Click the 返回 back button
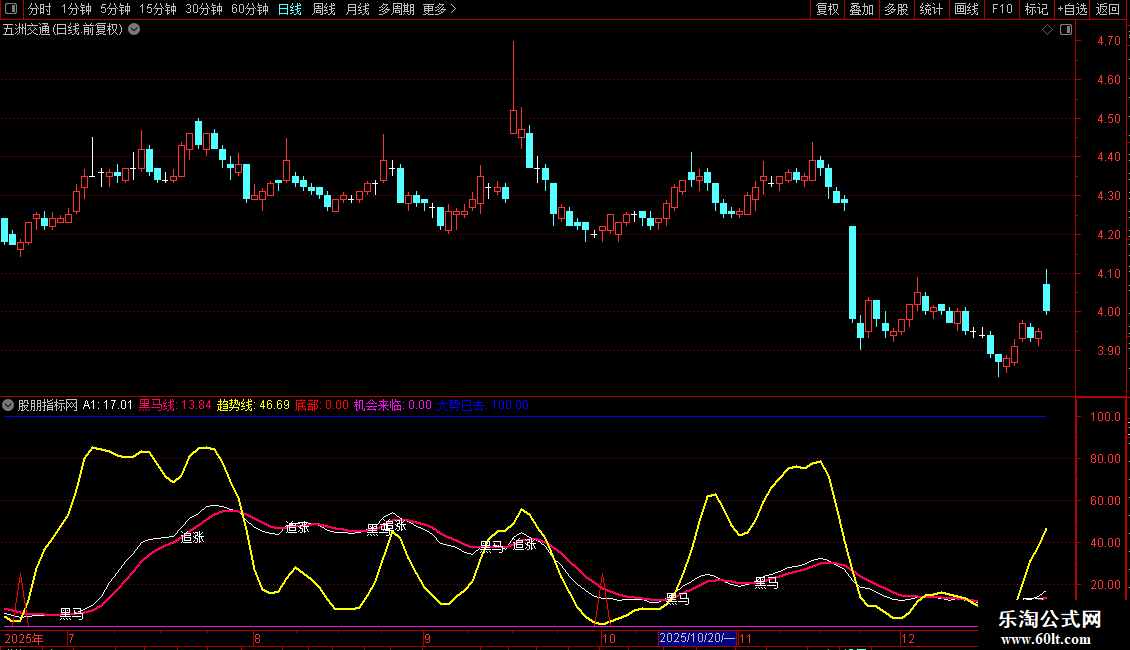1130x650 pixels. click(x=1108, y=9)
